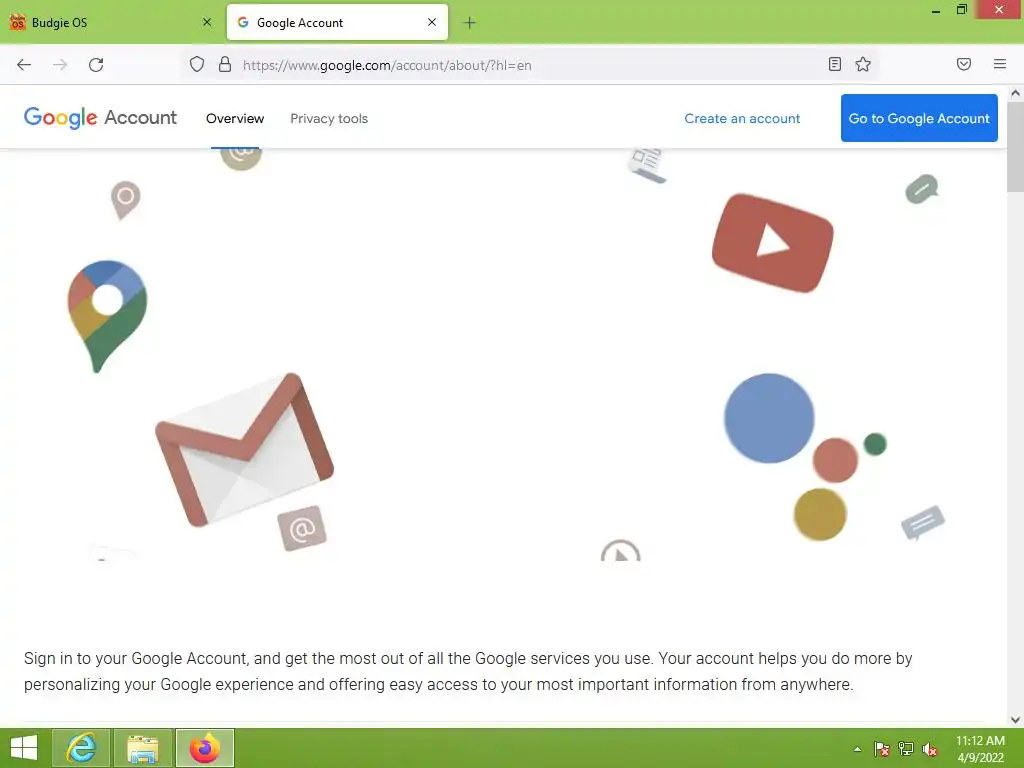The image size is (1024, 768).
Task: Select the Firefox taskbar button
Action: [x=204, y=748]
